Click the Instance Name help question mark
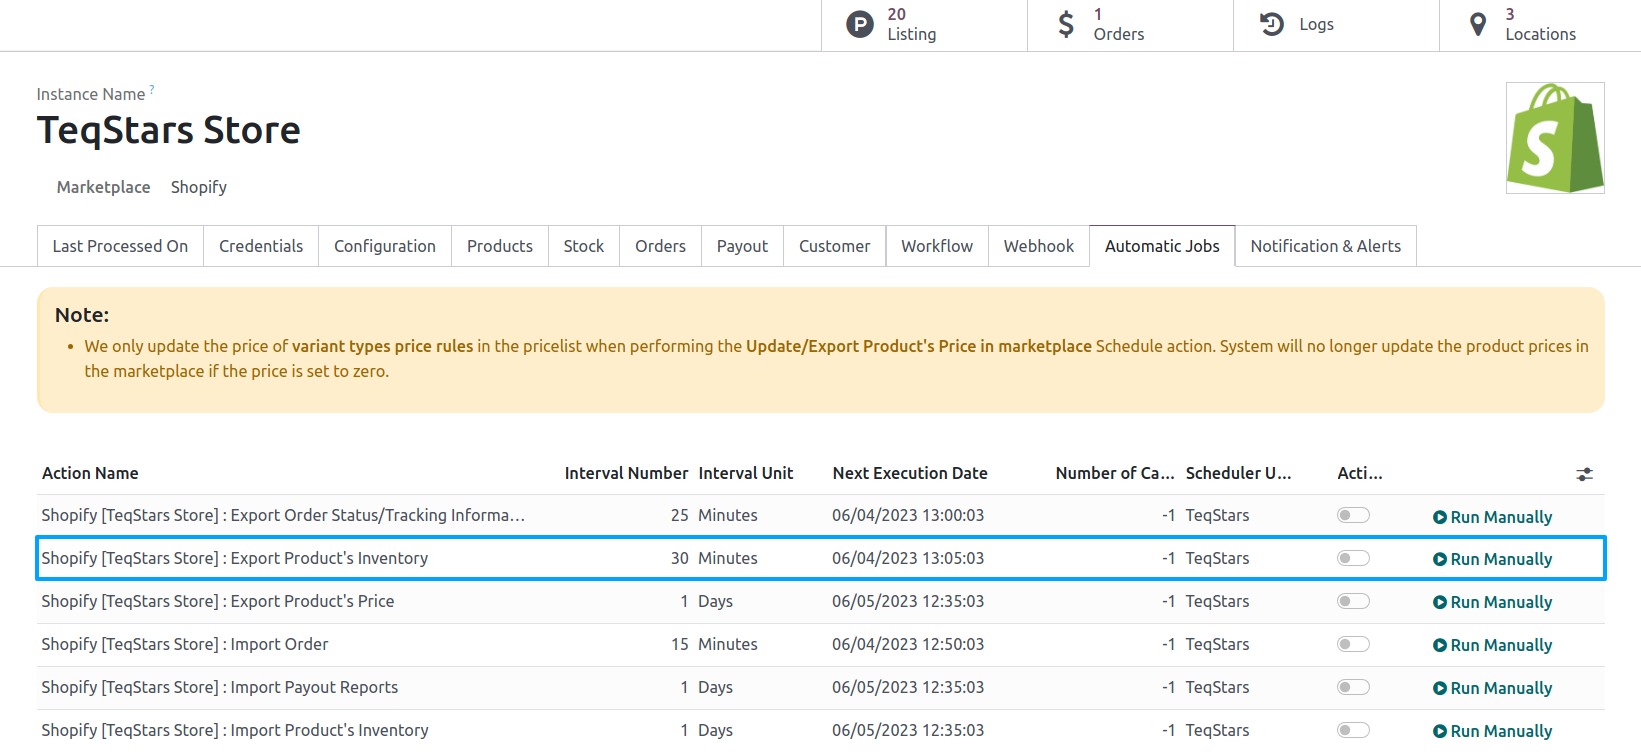The width and height of the screenshot is (1641, 752). click(x=152, y=89)
